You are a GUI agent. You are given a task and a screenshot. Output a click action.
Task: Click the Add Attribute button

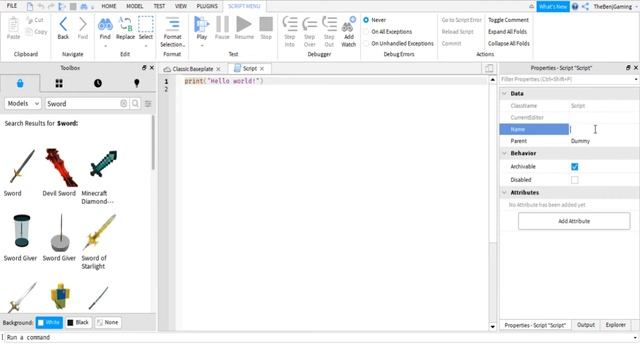click(574, 221)
